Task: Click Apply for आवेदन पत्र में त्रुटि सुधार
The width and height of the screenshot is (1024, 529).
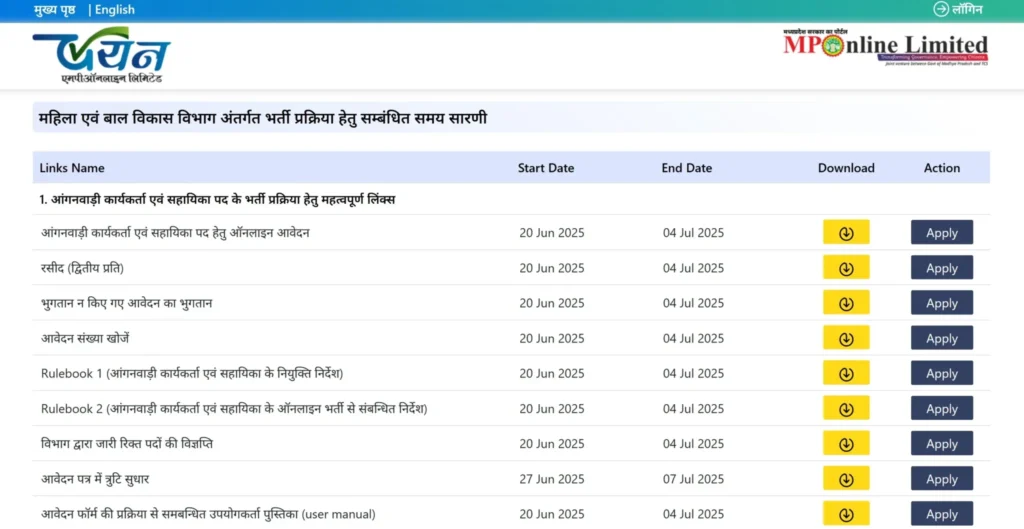Action: 942,479
